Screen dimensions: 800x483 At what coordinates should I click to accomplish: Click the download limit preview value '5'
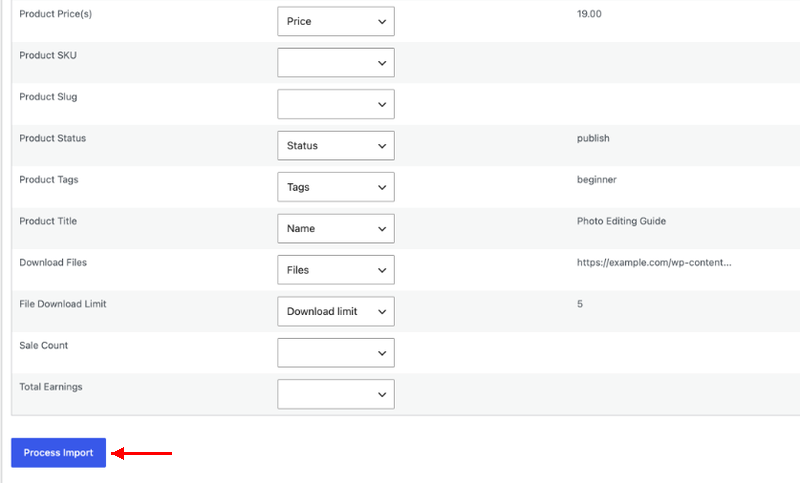tap(580, 304)
